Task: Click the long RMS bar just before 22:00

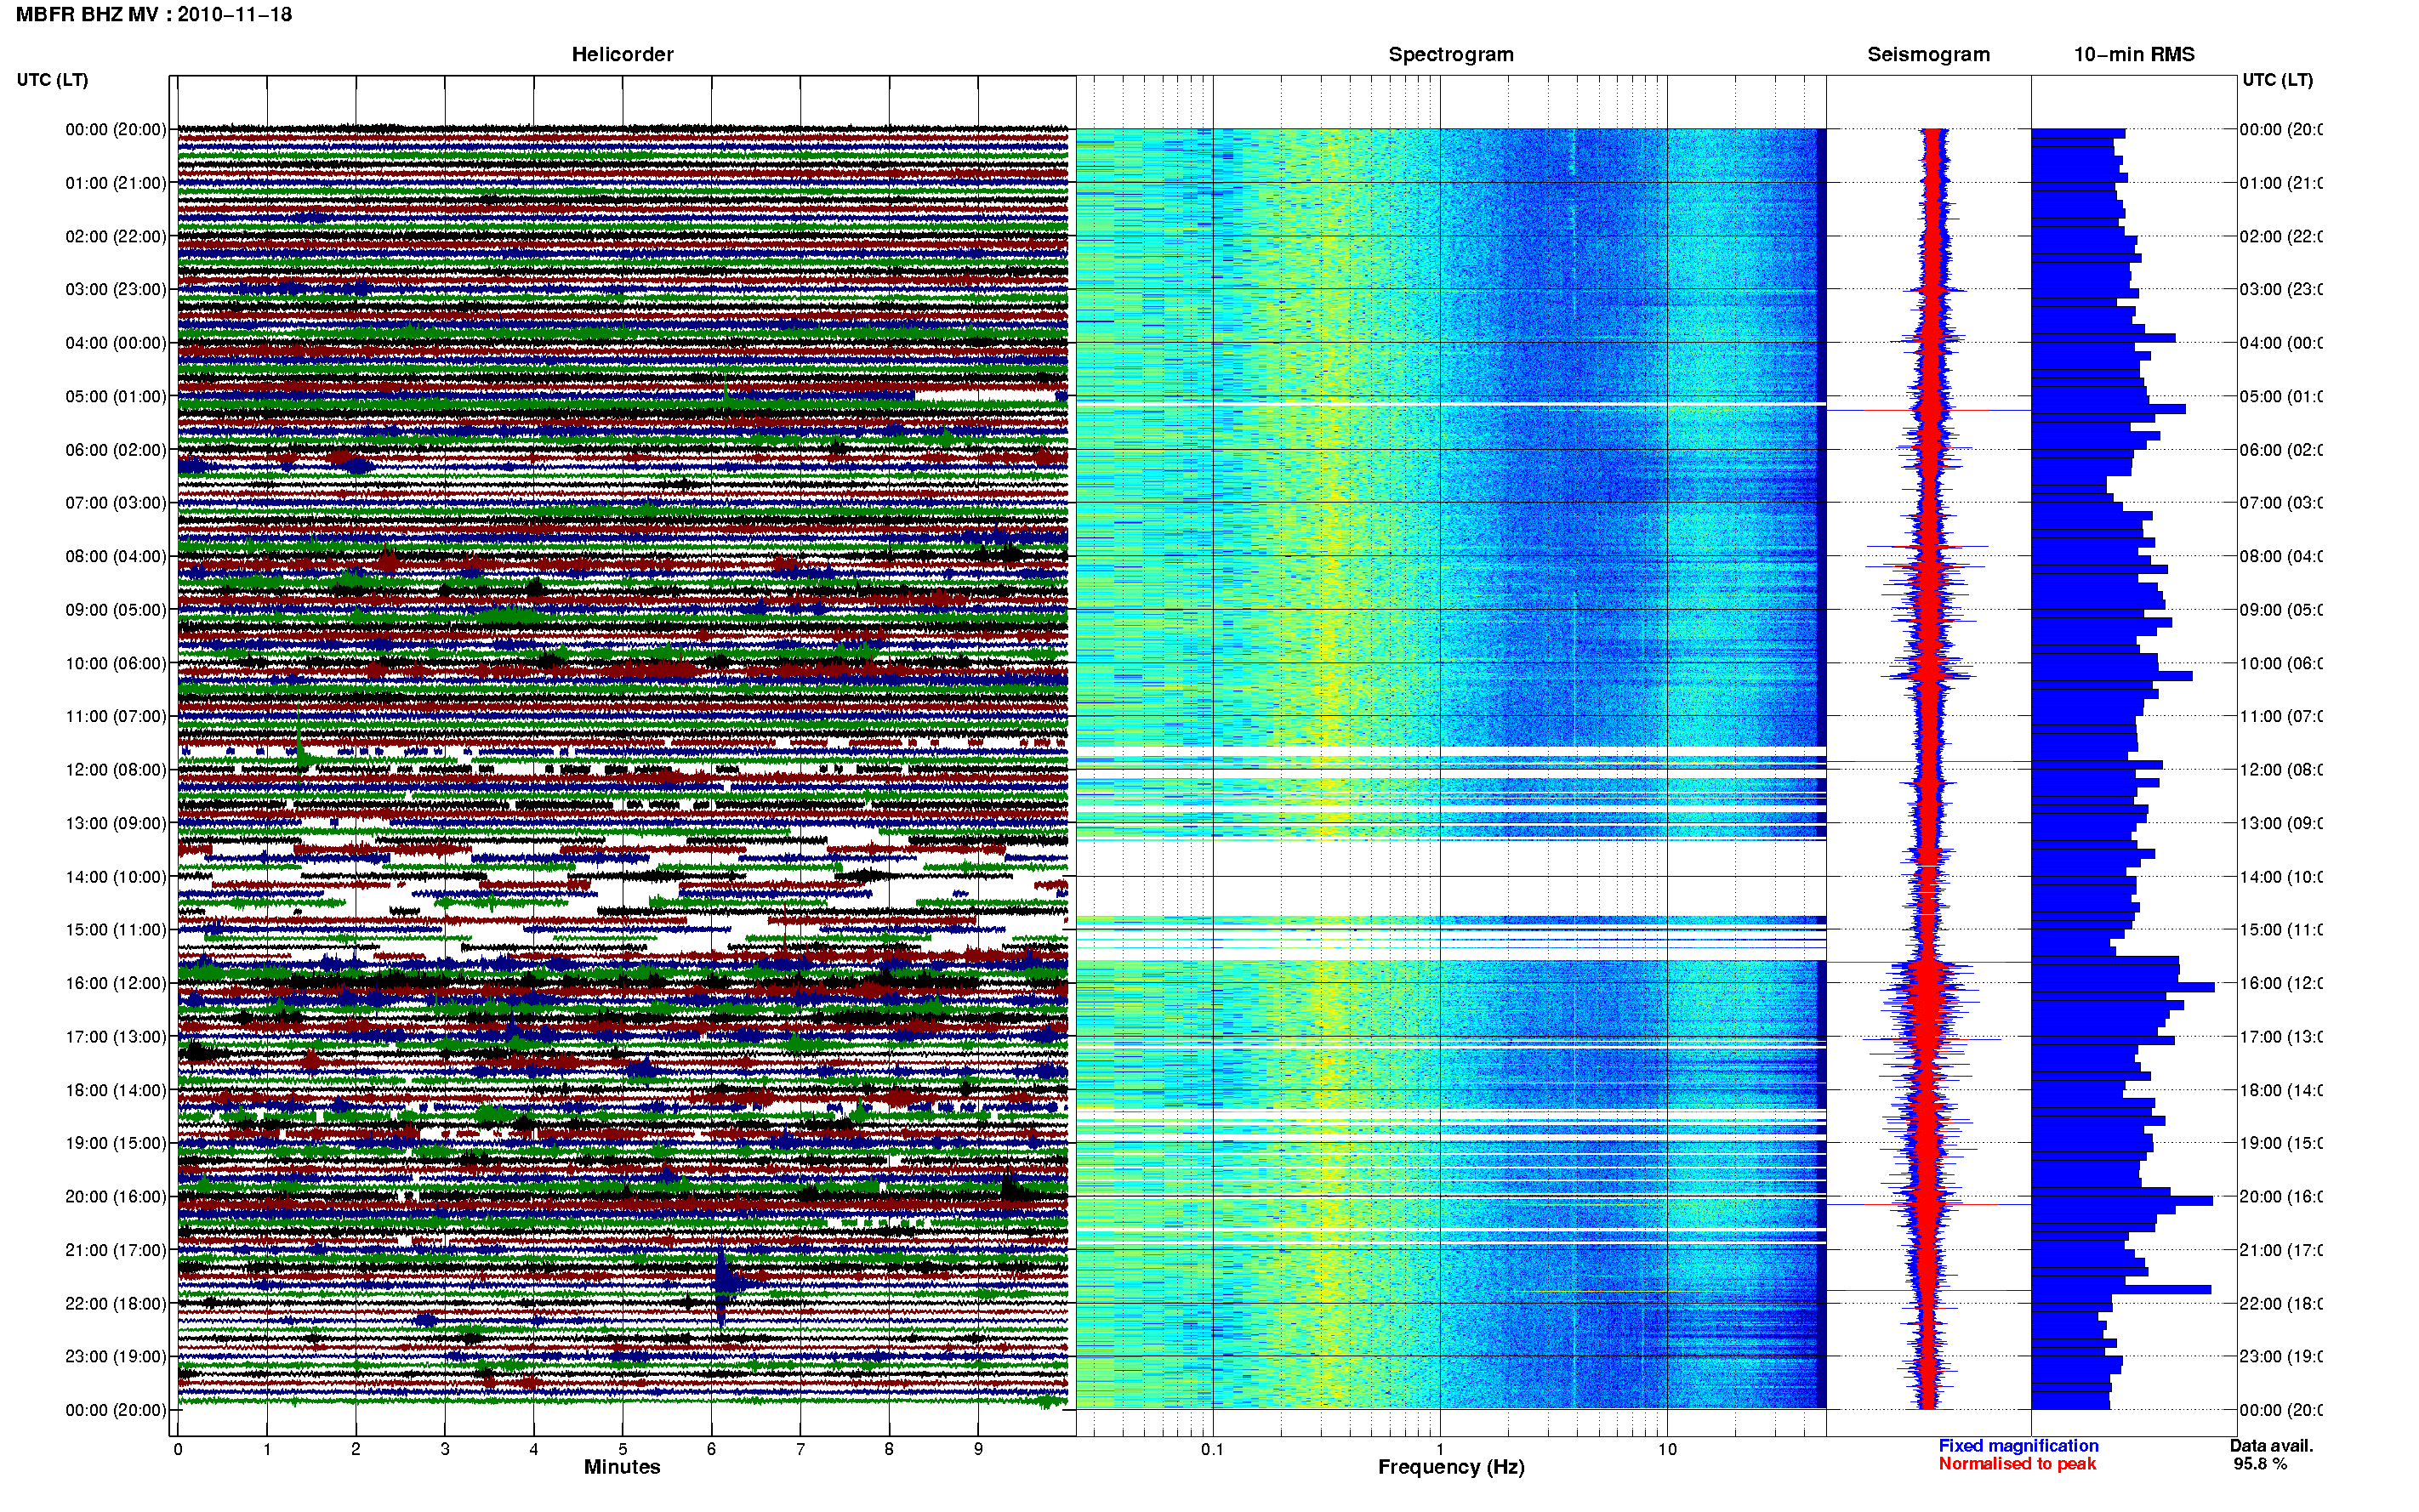Action: [2121, 1290]
